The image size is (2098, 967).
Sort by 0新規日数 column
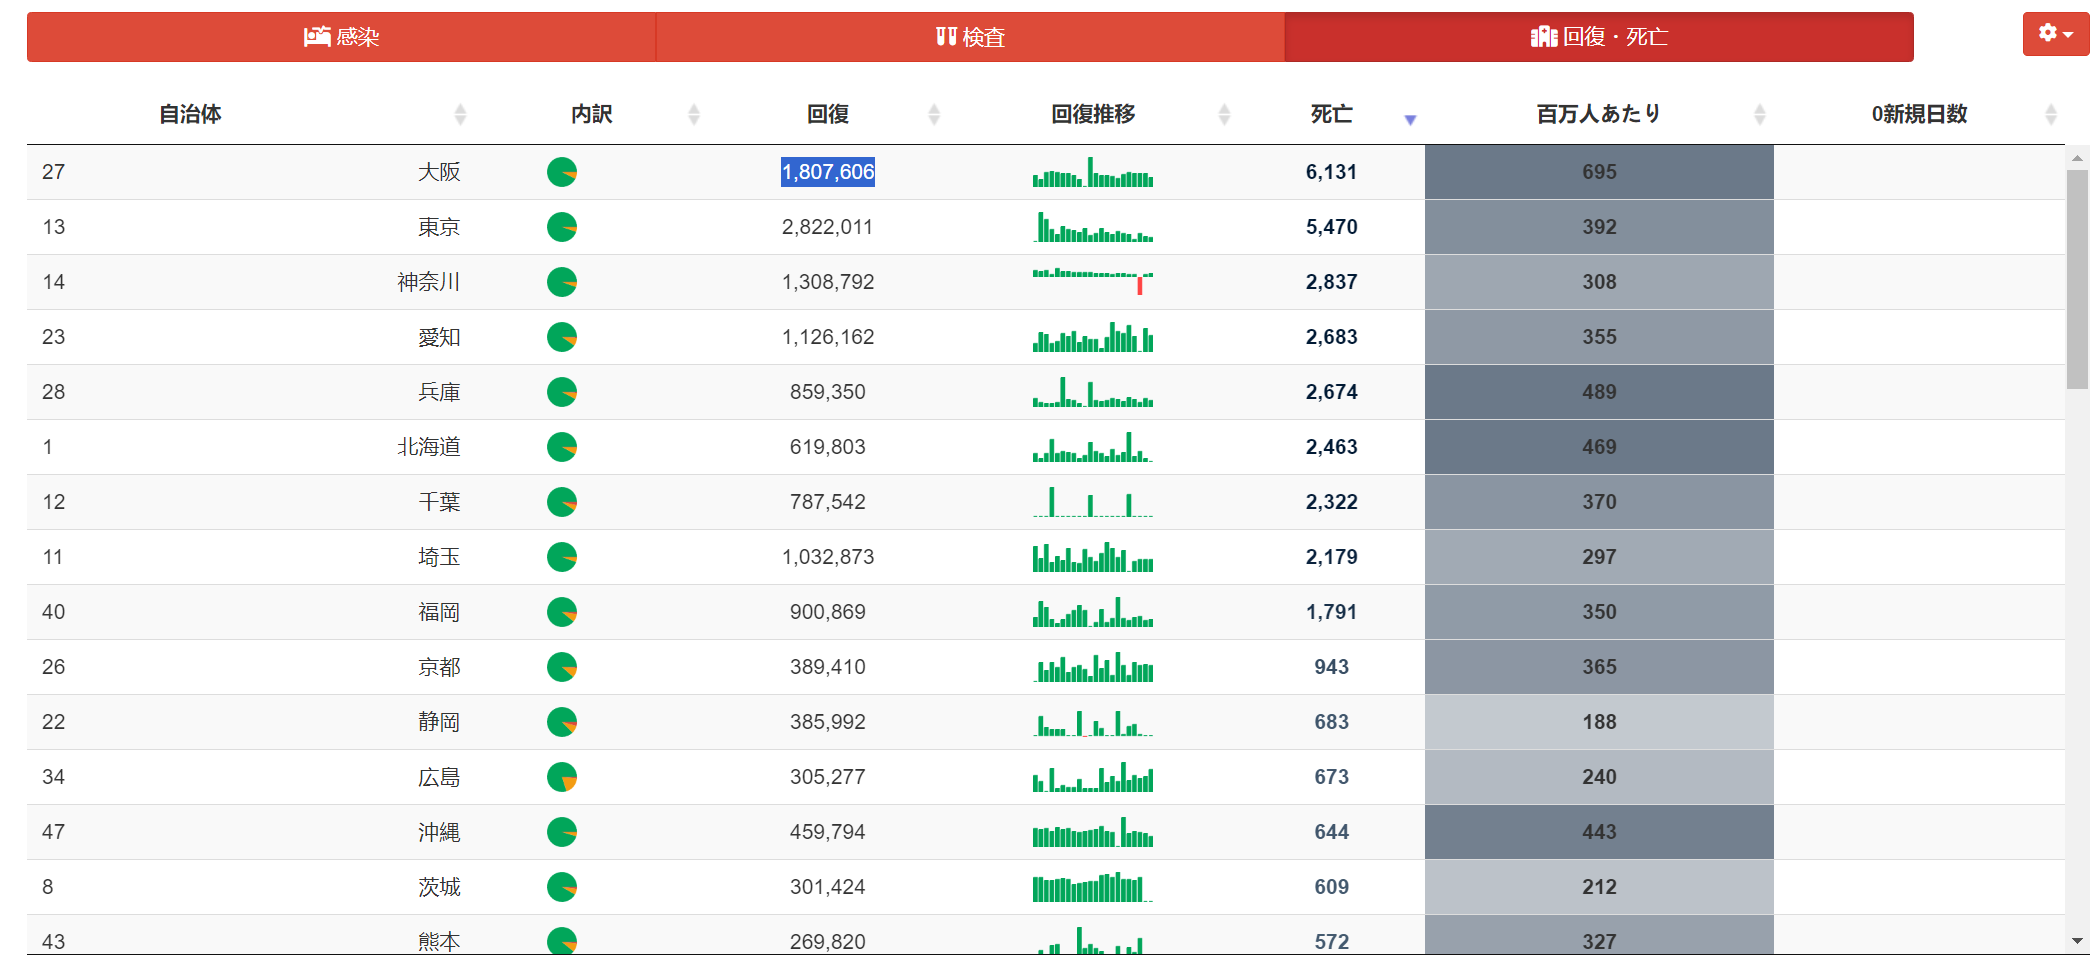(x=1918, y=114)
